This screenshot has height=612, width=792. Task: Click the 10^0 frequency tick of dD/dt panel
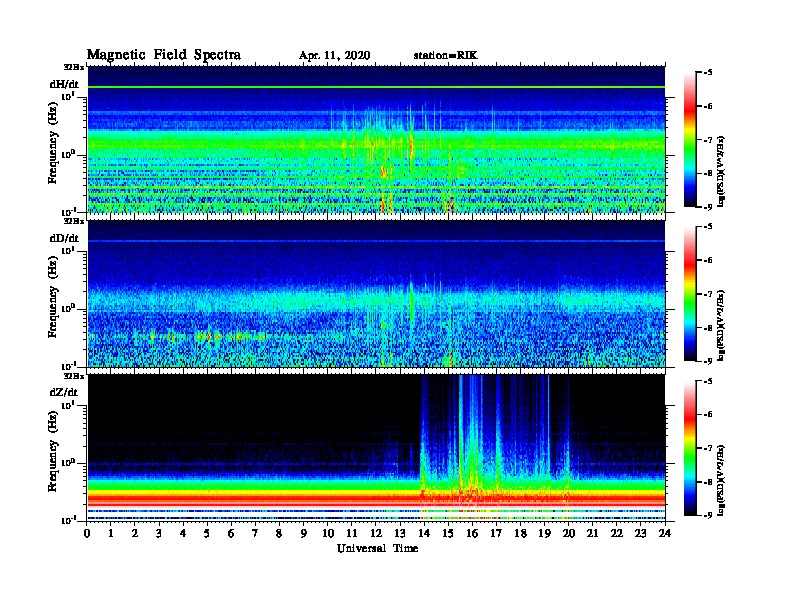(x=68, y=308)
